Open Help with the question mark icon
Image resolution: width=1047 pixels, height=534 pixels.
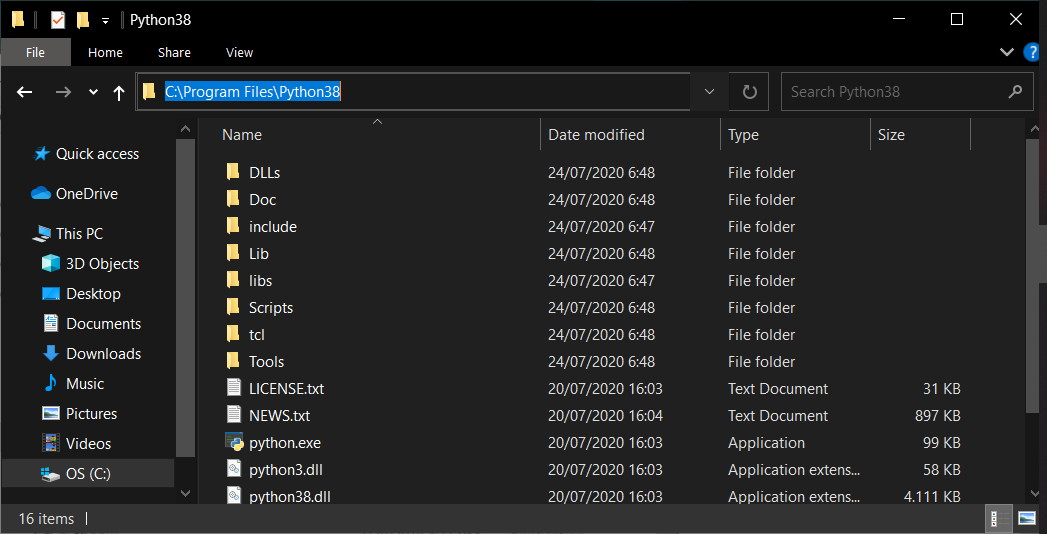(x=1032, y=52)
